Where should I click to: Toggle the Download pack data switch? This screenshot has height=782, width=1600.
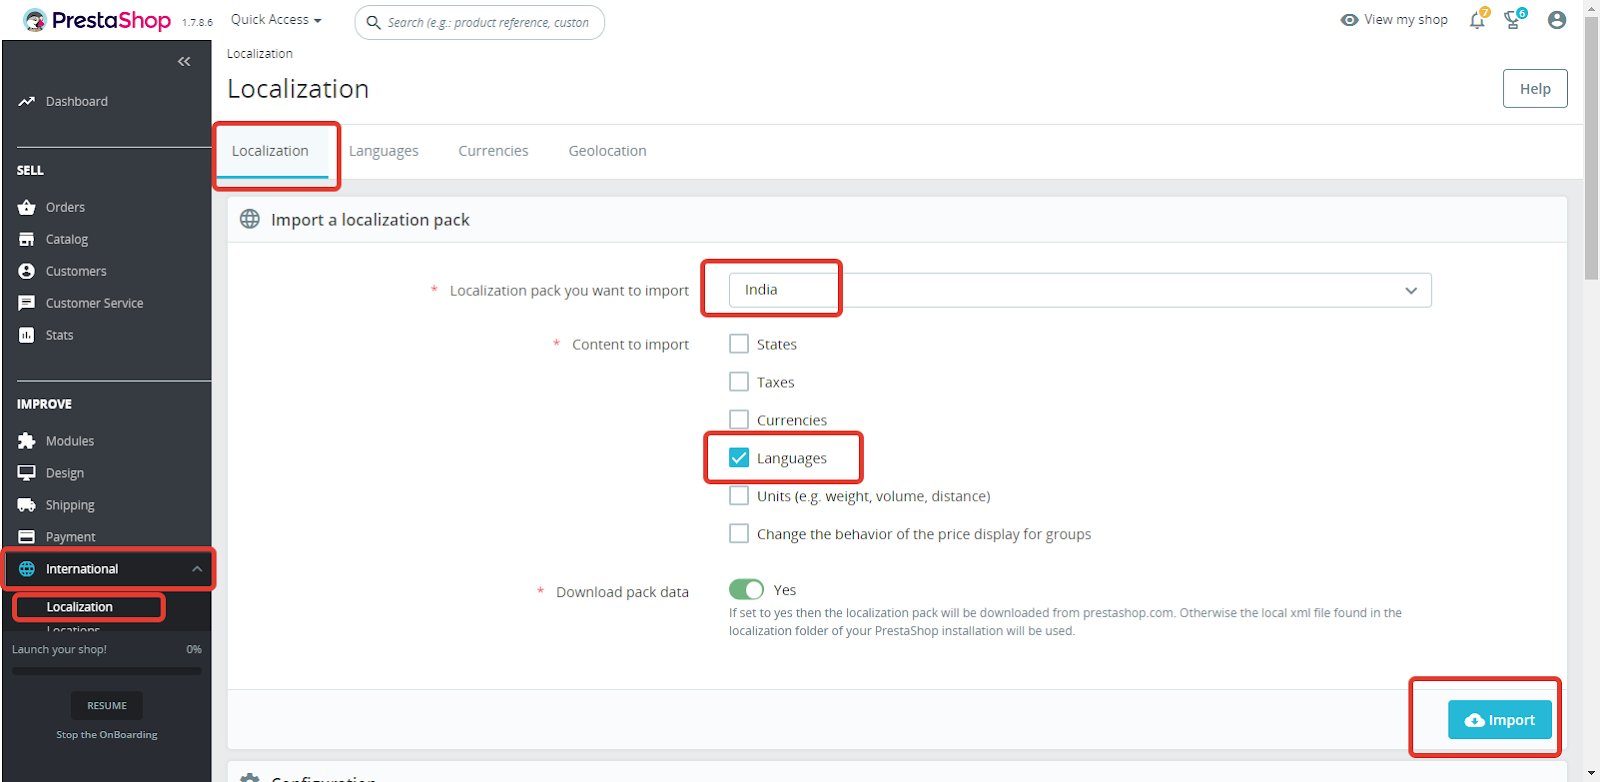(x=746, y=590)
